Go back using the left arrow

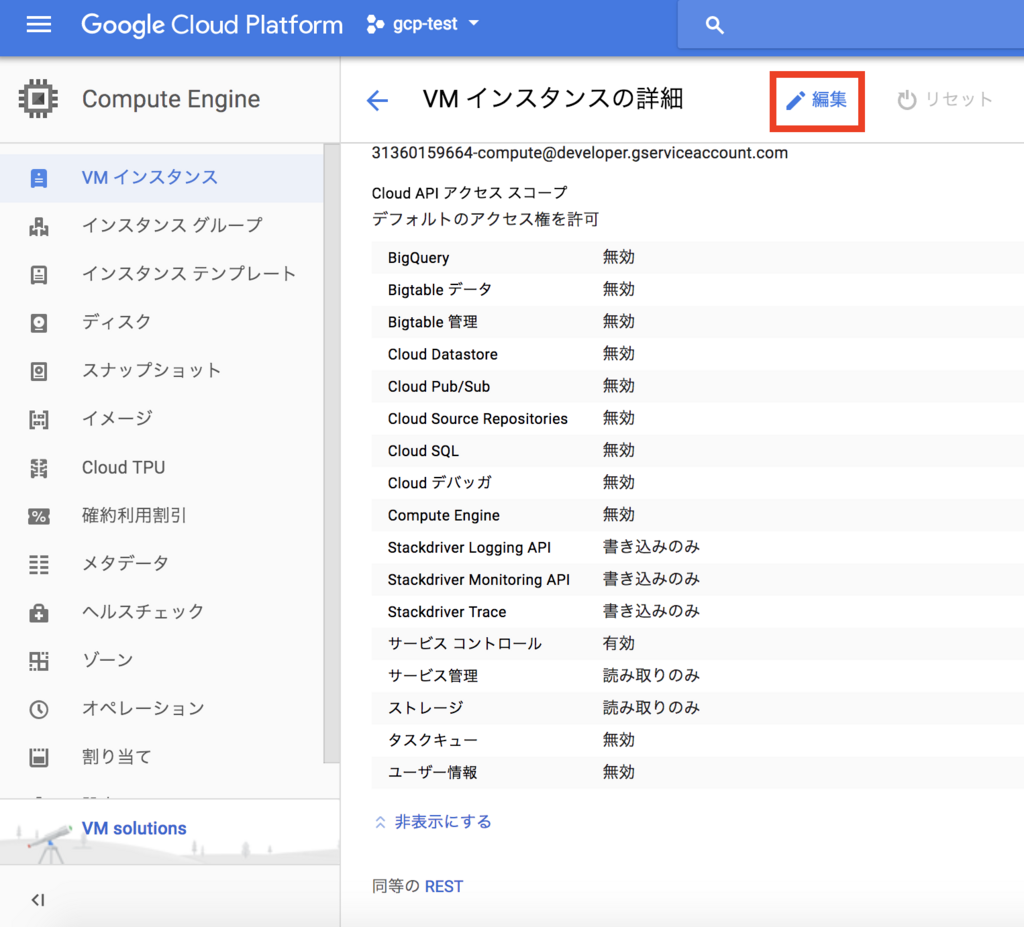(x=377, y=100)
